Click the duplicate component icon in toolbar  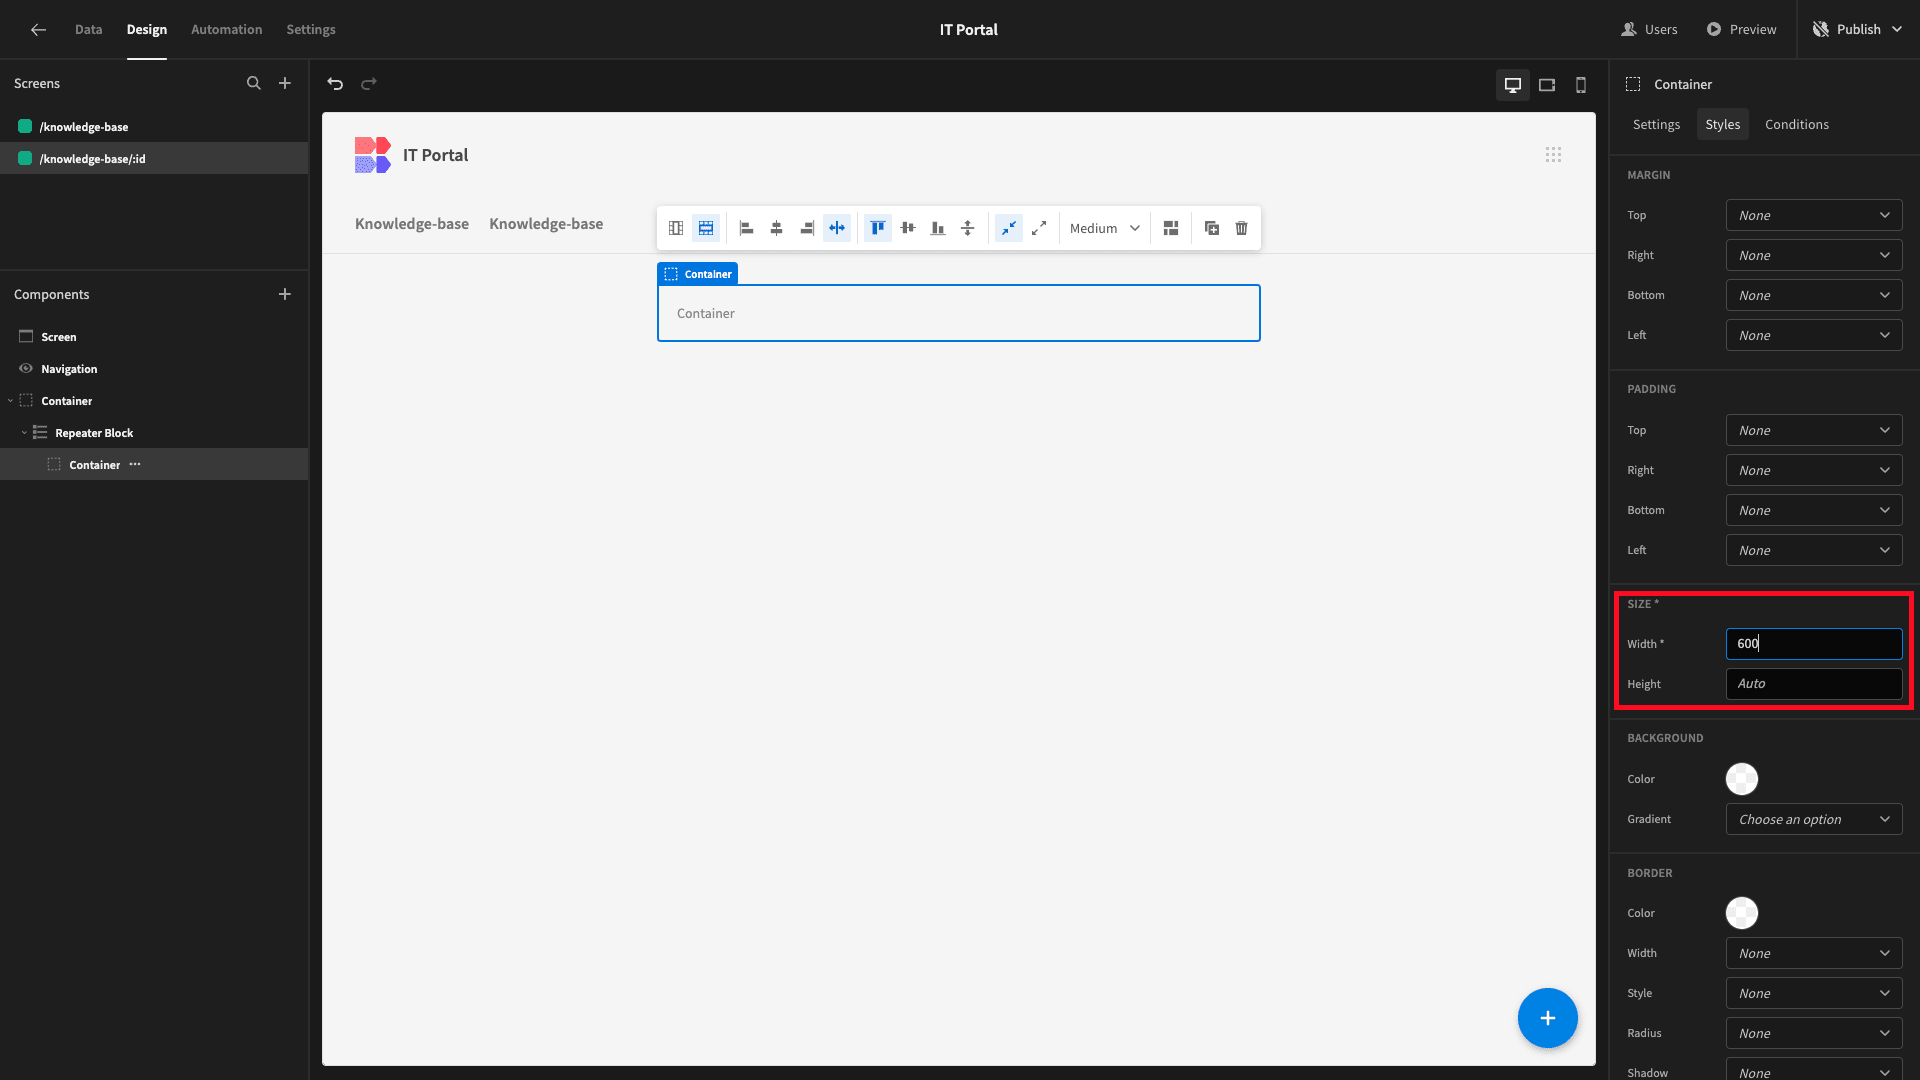(x=1212, y=228)
